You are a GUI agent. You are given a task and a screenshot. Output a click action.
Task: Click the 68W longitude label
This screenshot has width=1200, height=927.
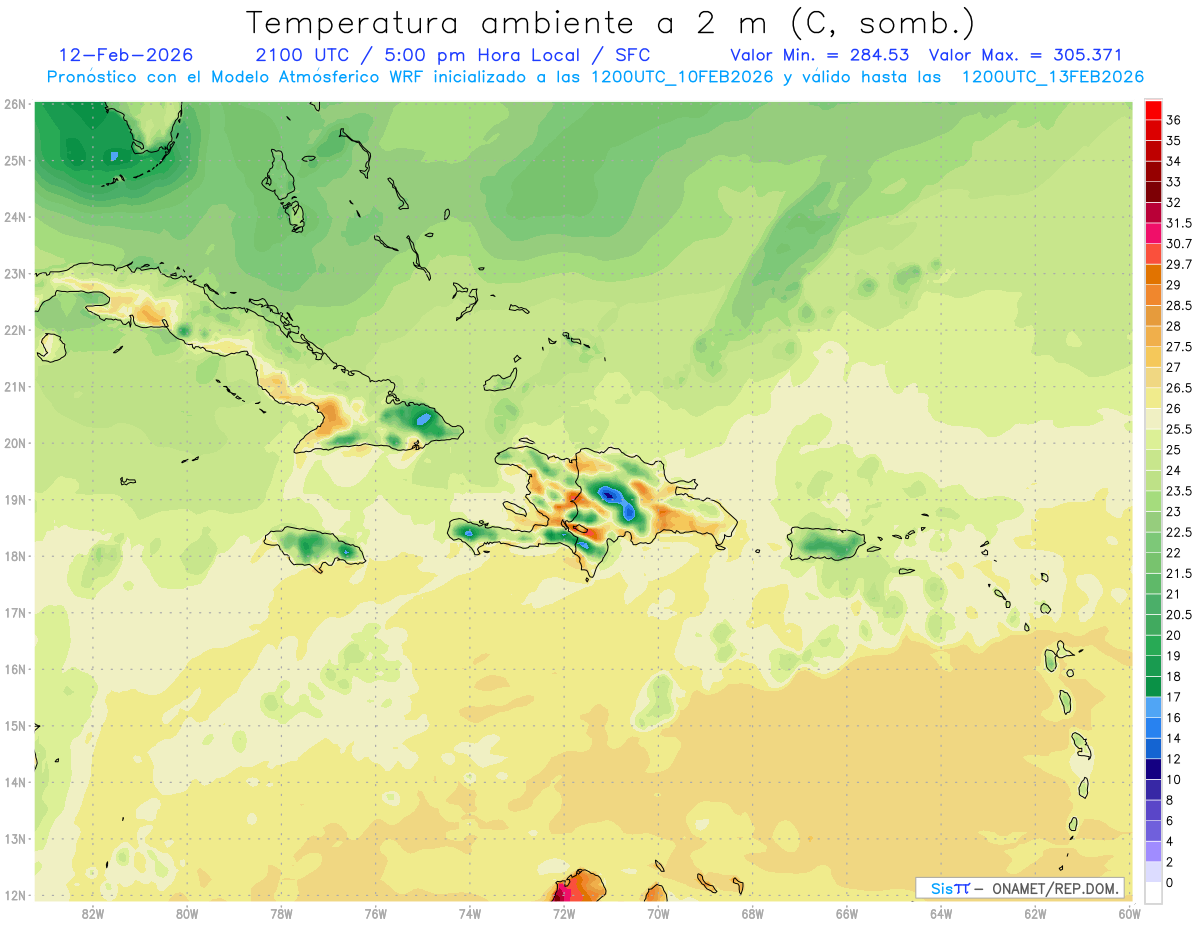[753, 913]
